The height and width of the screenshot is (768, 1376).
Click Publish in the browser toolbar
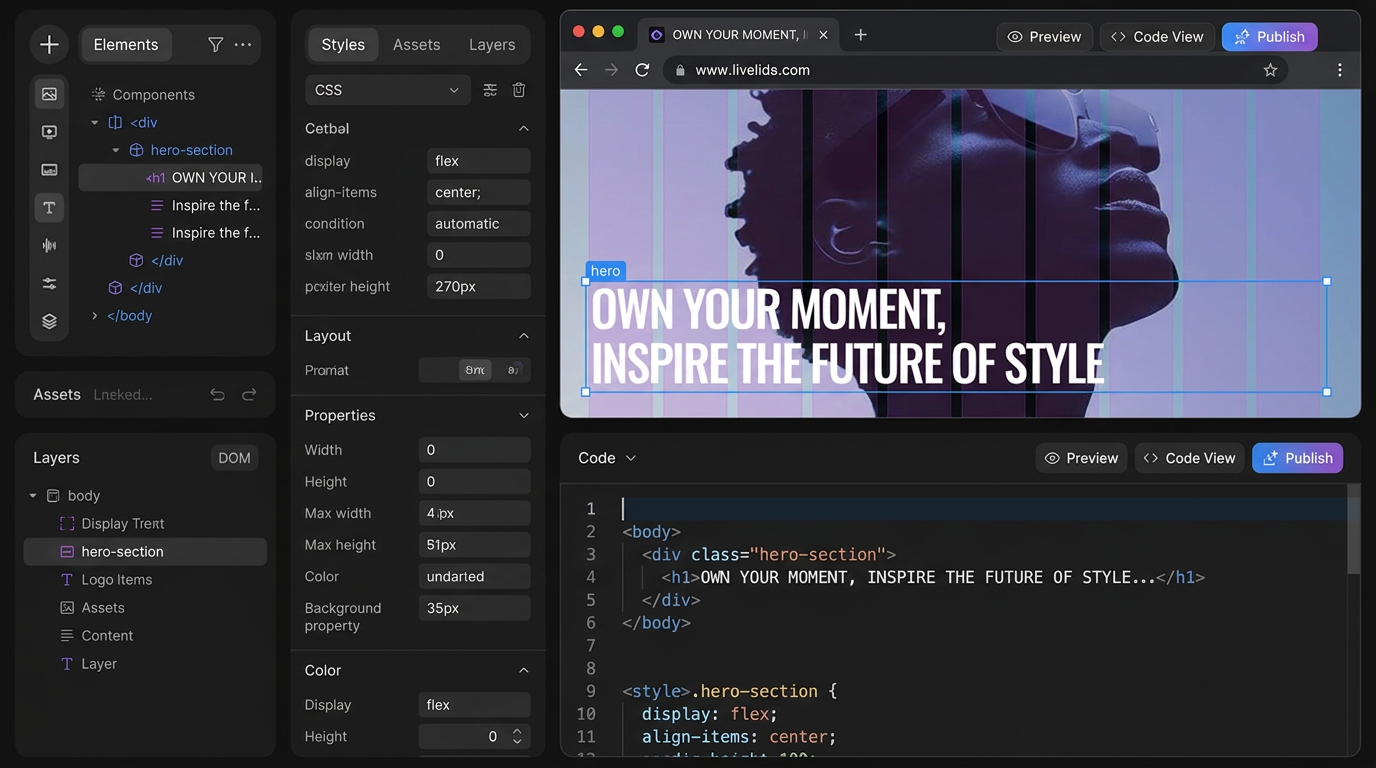[x=1270, y=37]
